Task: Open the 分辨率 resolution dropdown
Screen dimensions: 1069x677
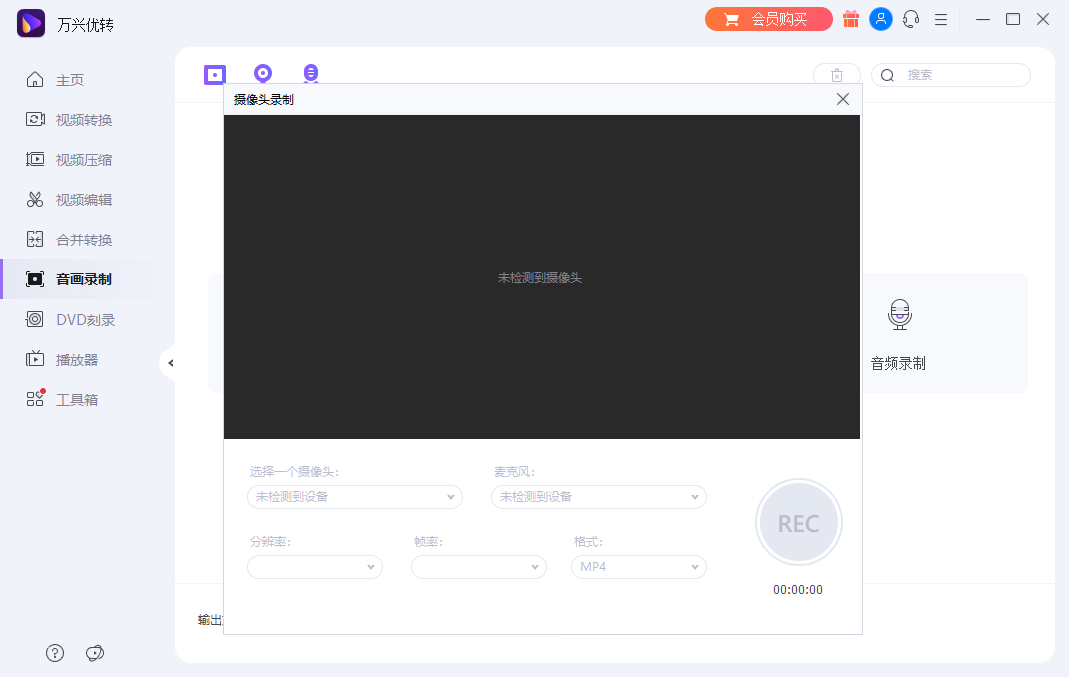Action: [314, 567]
